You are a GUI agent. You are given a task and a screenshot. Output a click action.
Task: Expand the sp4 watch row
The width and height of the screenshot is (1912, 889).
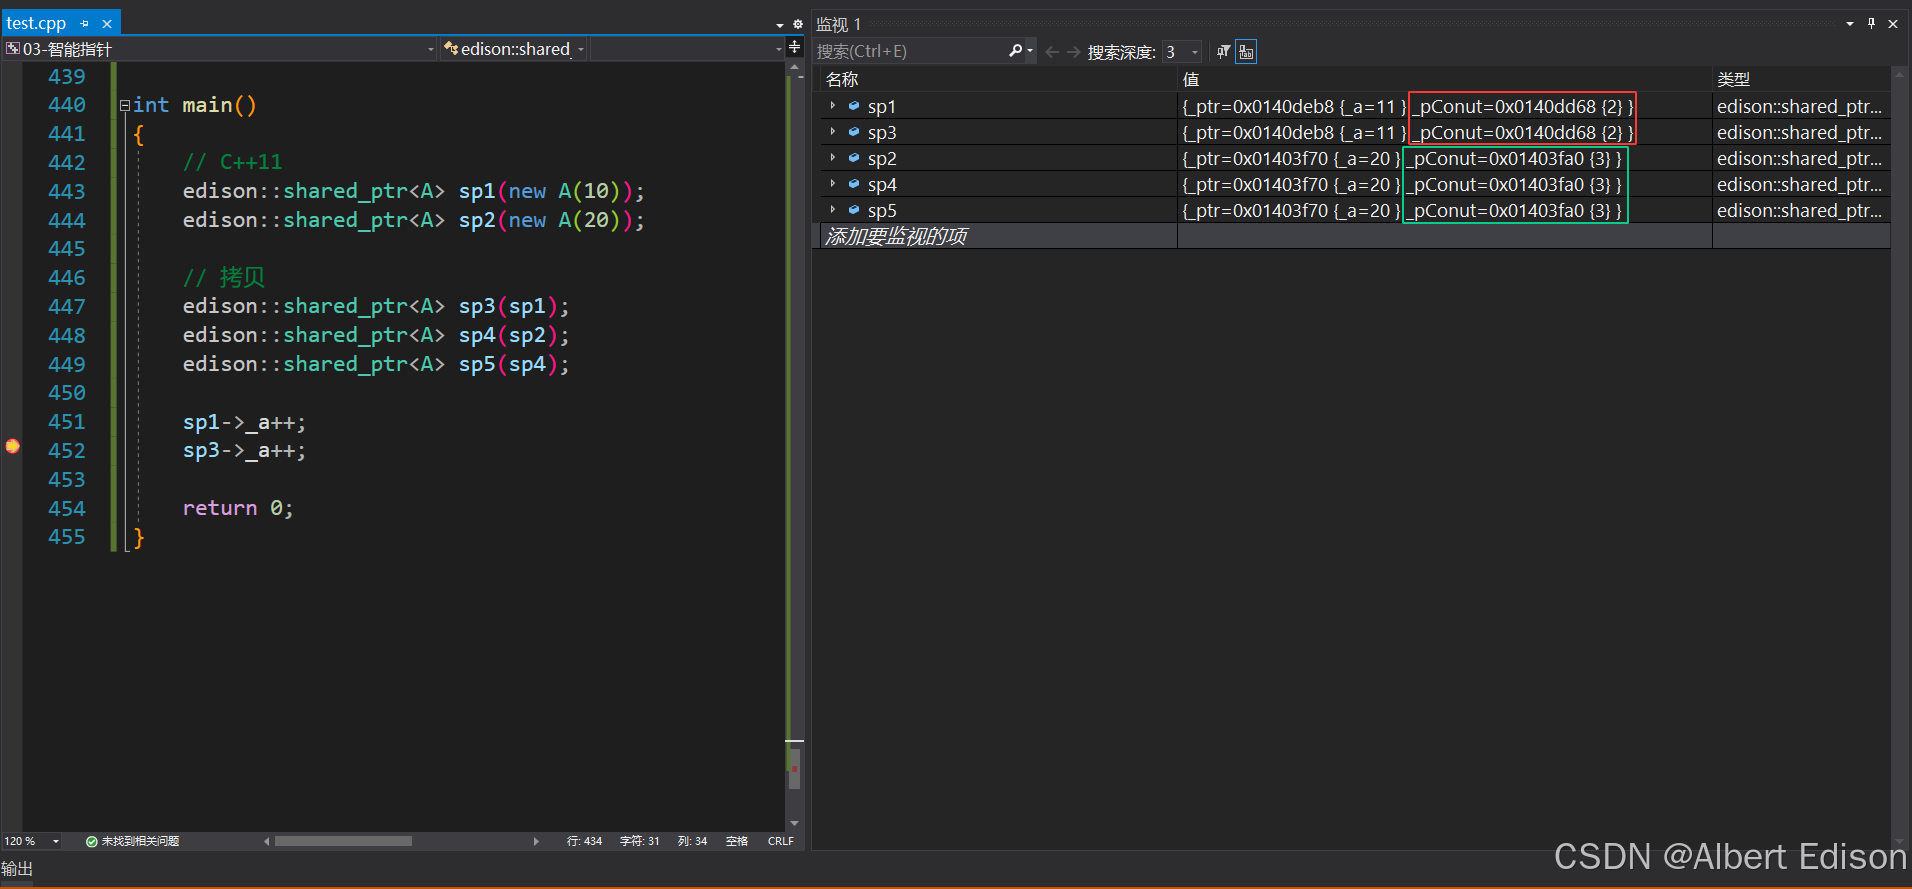click(x=832, y=183)
